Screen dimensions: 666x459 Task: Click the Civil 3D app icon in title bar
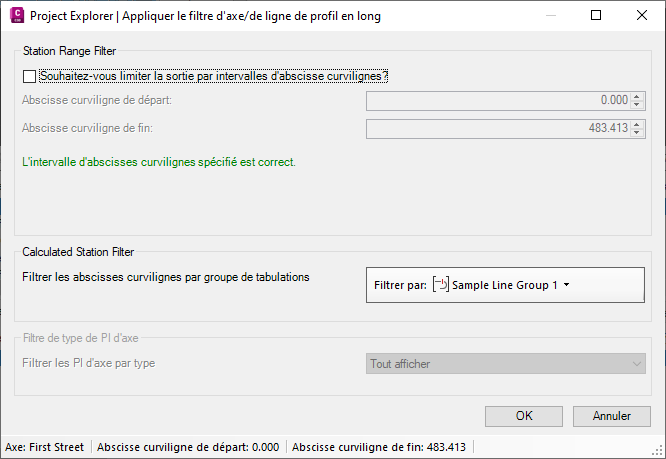pyautogui.click(x=15, y=16)
